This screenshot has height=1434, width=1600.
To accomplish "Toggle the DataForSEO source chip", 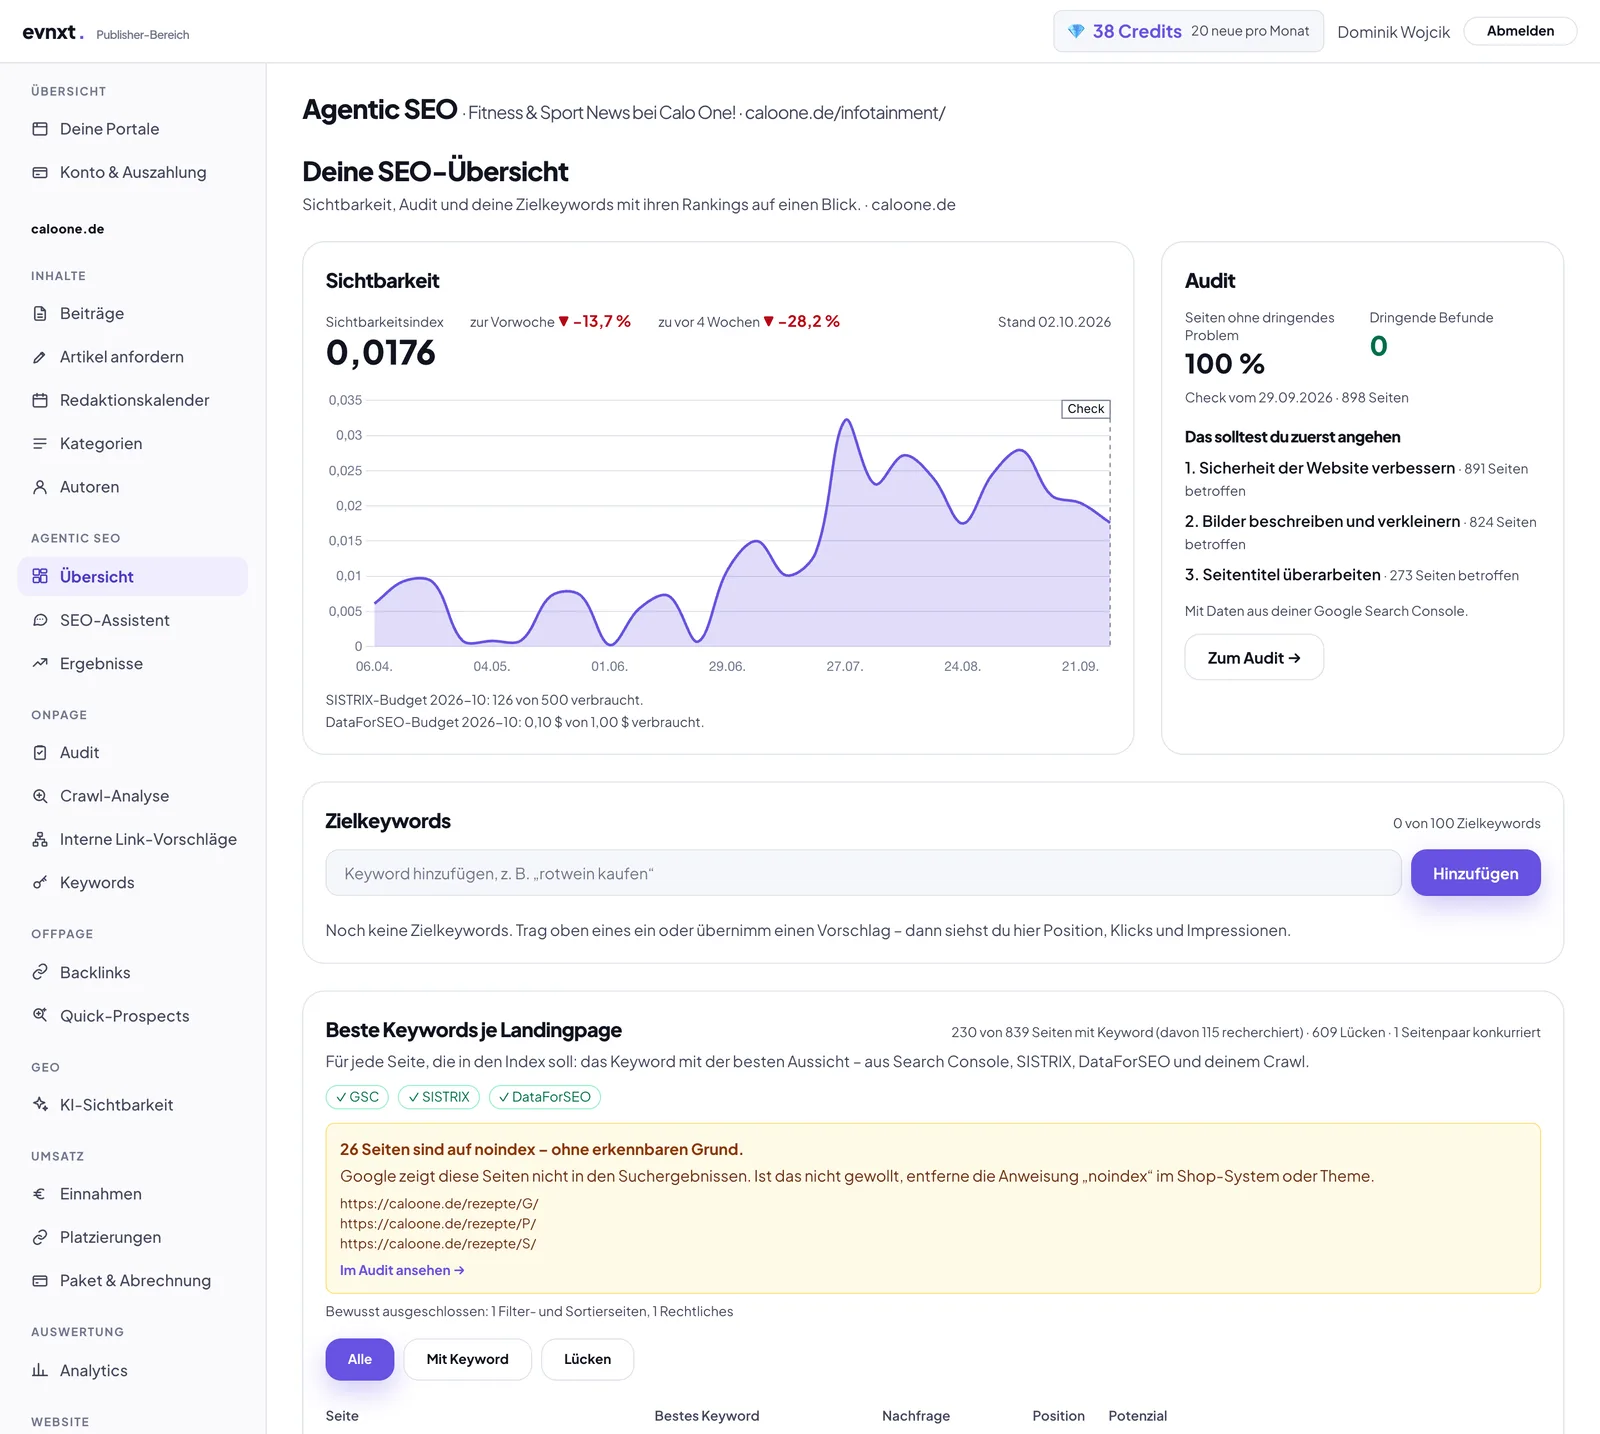I will [545, 1097].
